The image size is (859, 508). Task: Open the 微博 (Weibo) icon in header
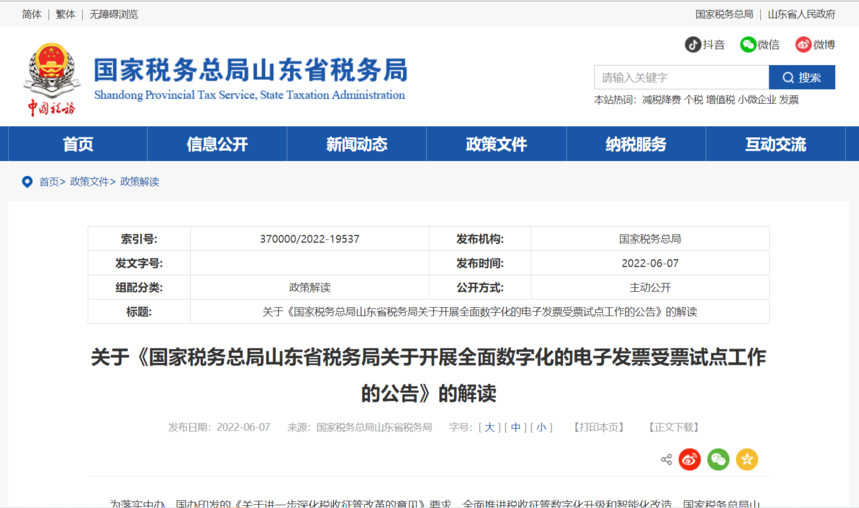pos(803,45)
